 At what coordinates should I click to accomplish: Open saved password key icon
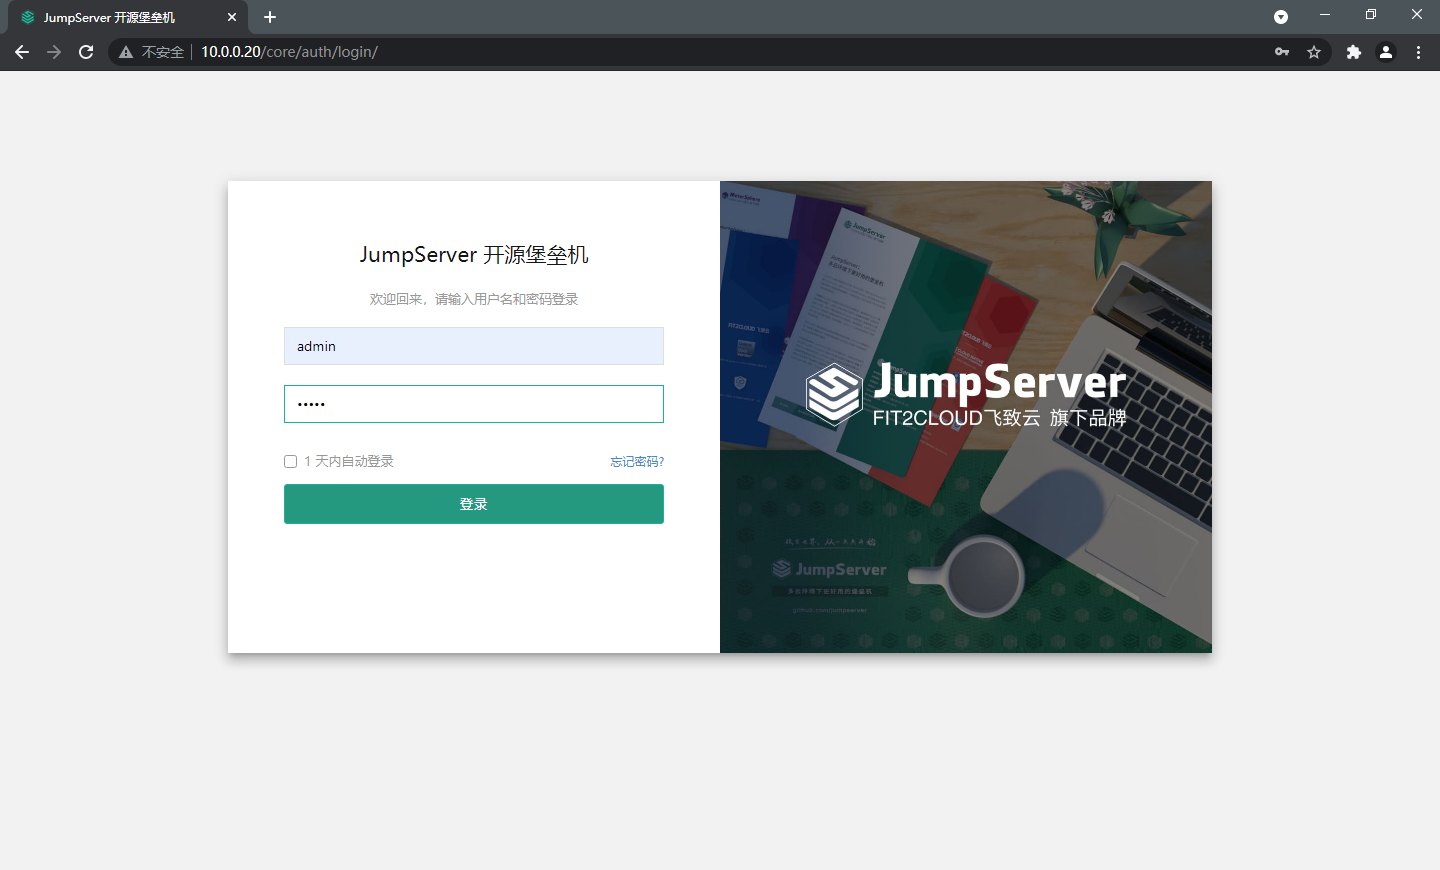point(1282,52)
